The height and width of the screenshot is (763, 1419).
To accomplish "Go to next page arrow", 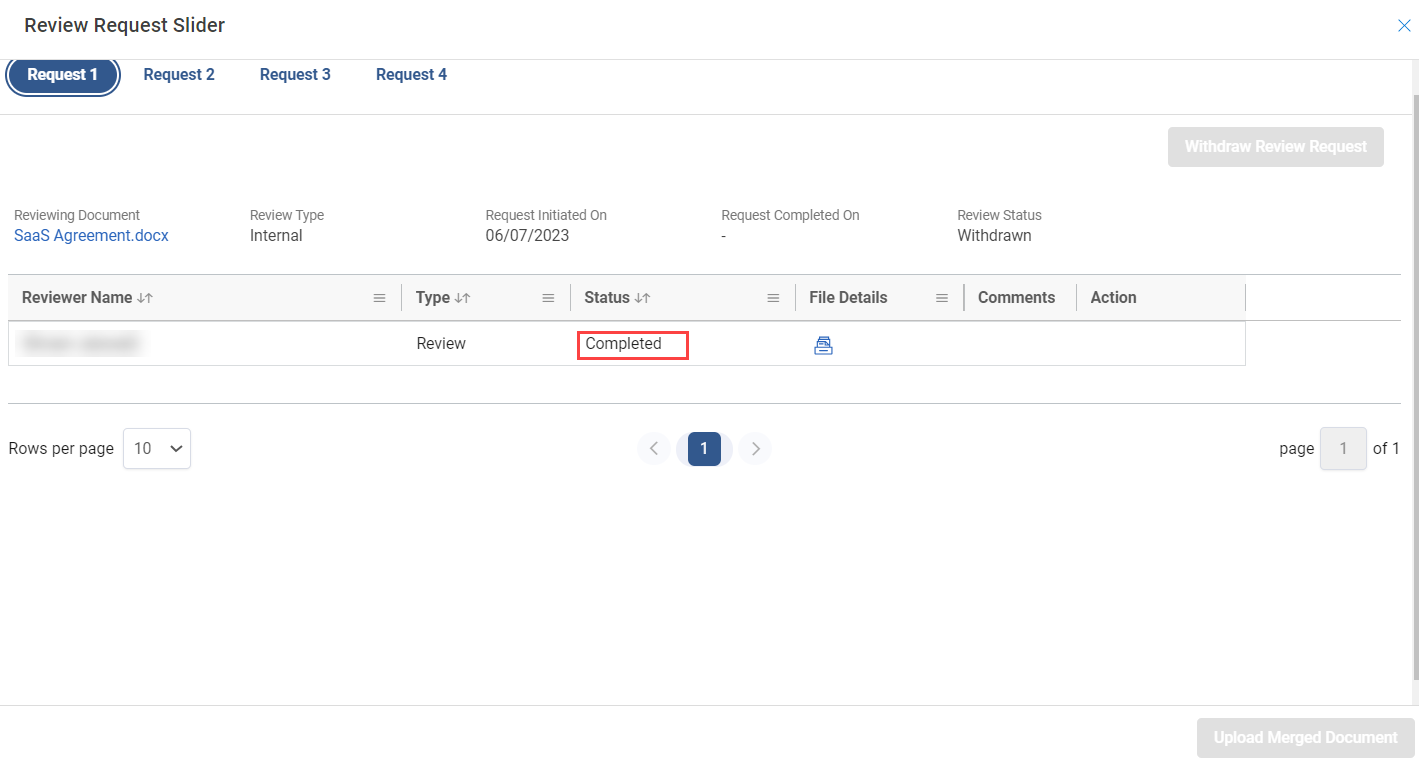I will (x=756, y=449).
